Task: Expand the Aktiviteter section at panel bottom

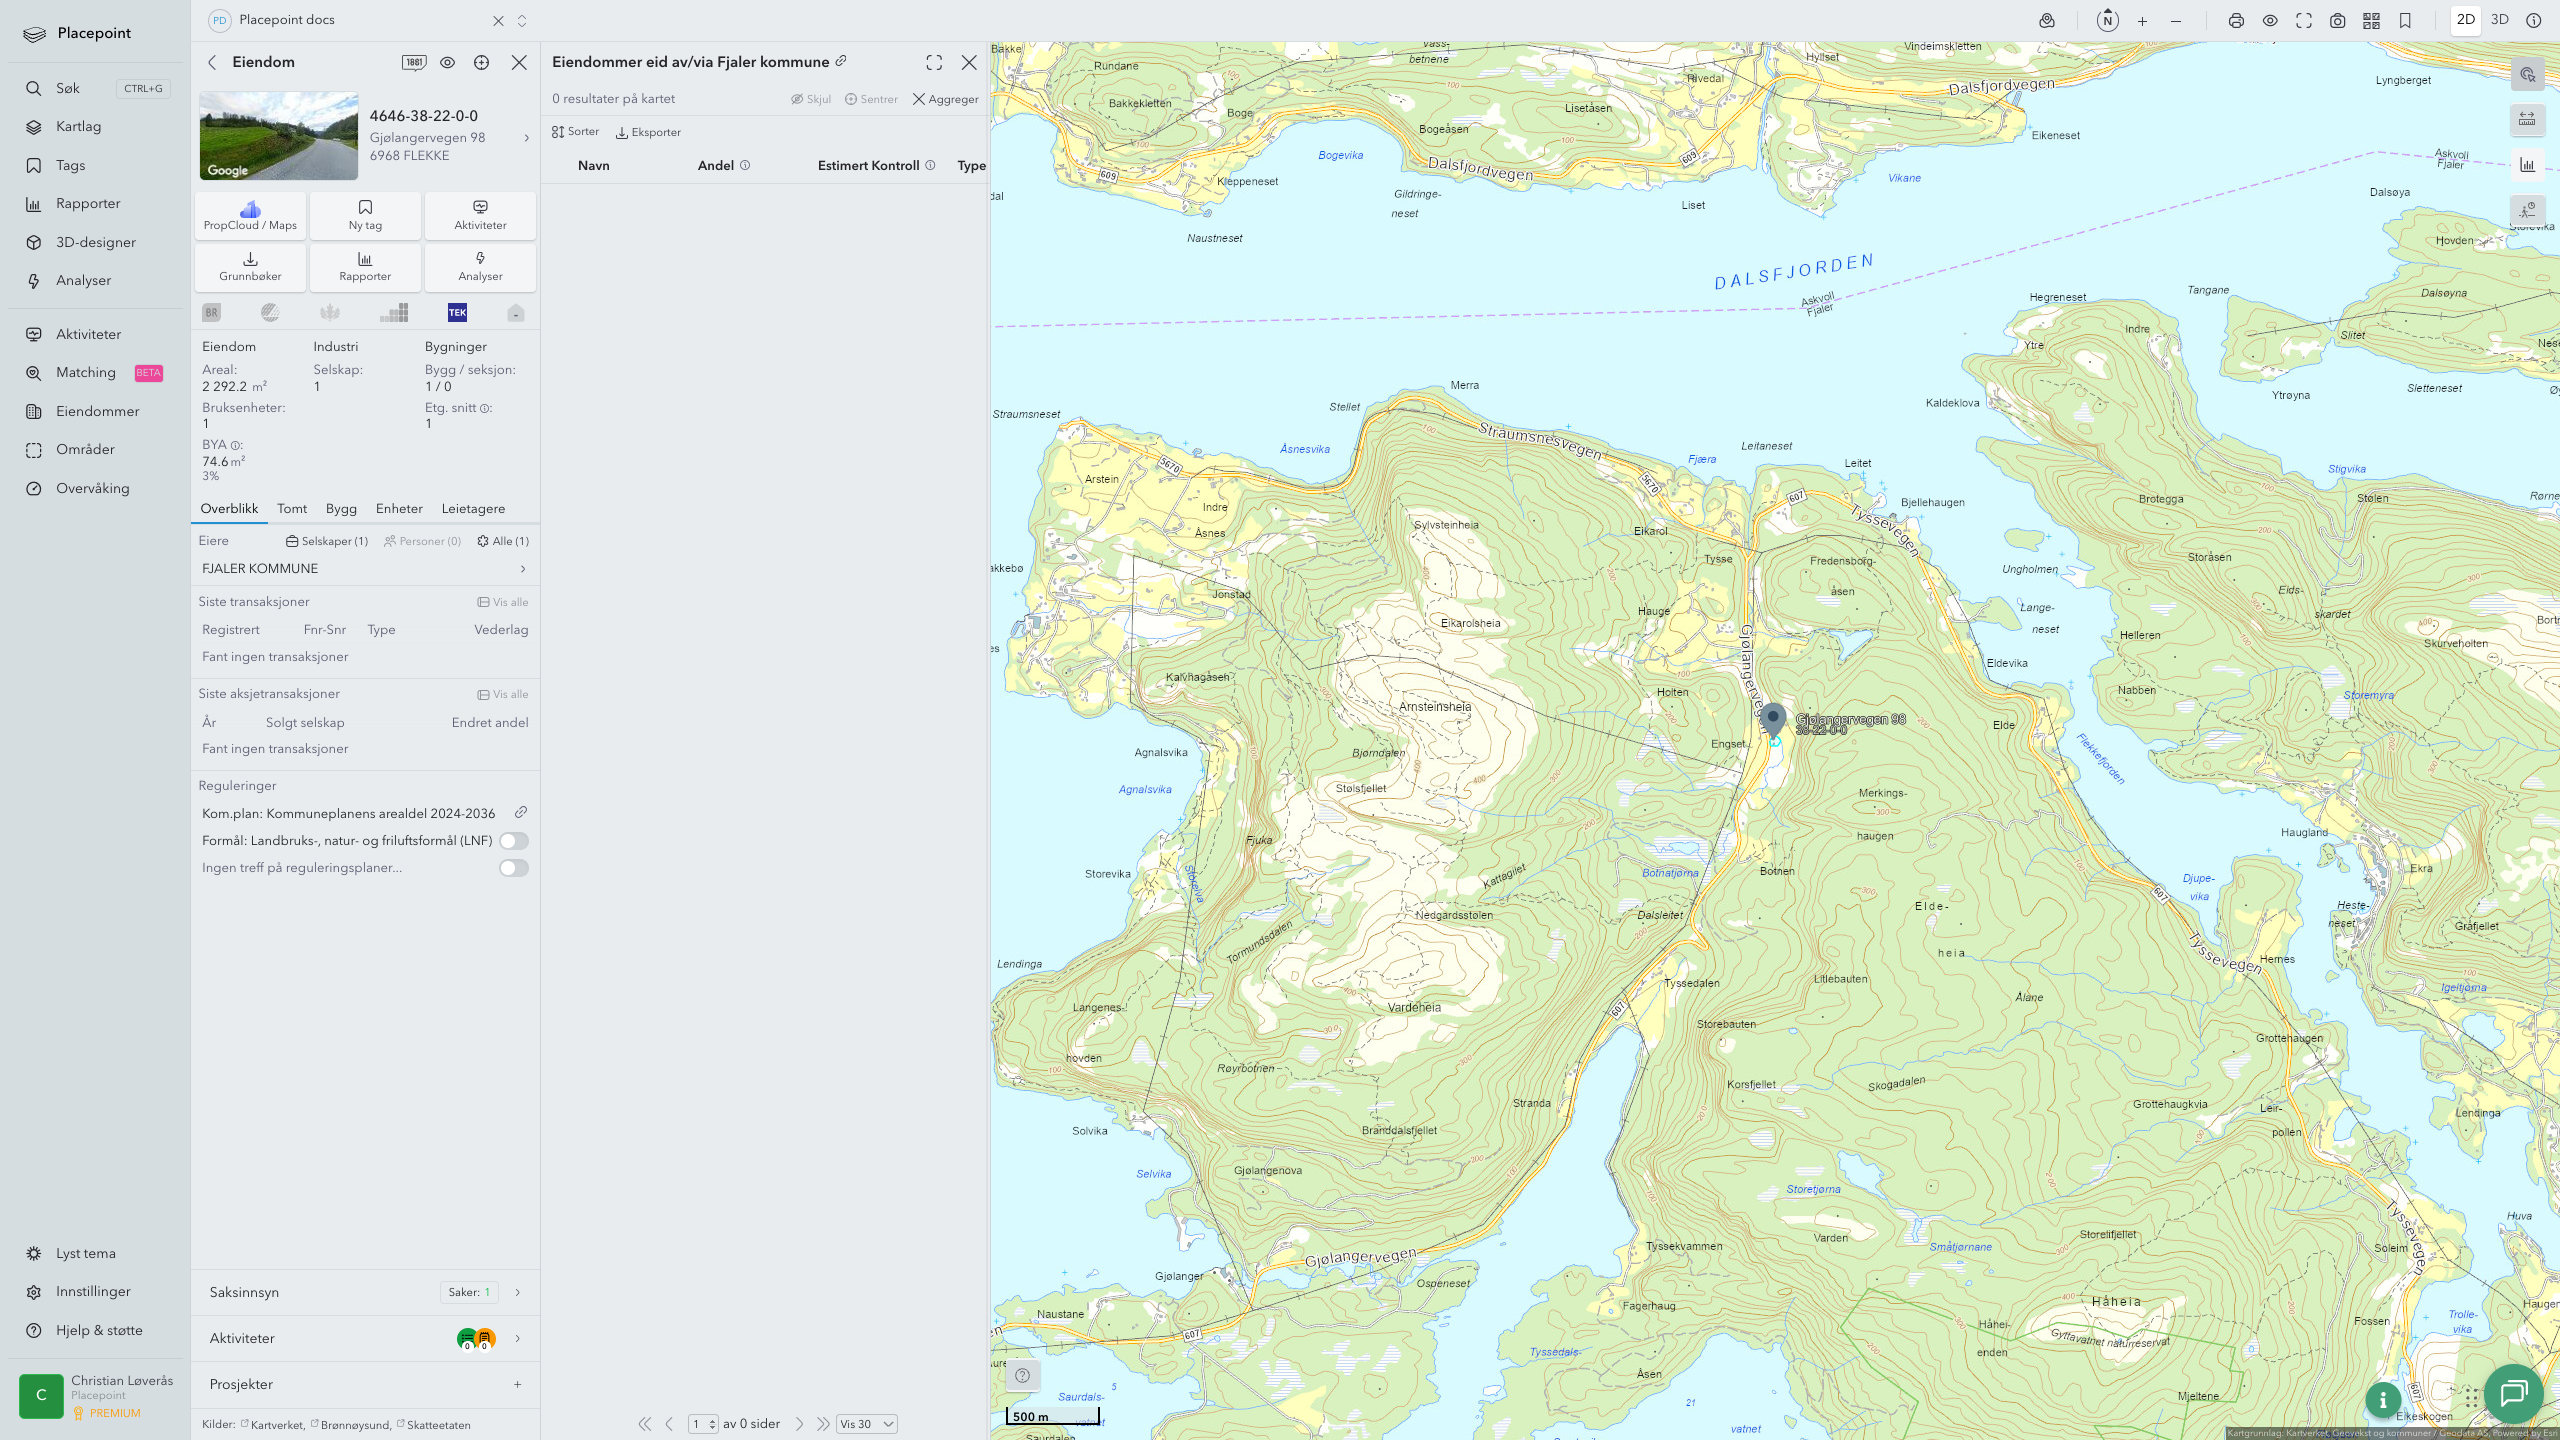Action: [x=365, y=1339]
